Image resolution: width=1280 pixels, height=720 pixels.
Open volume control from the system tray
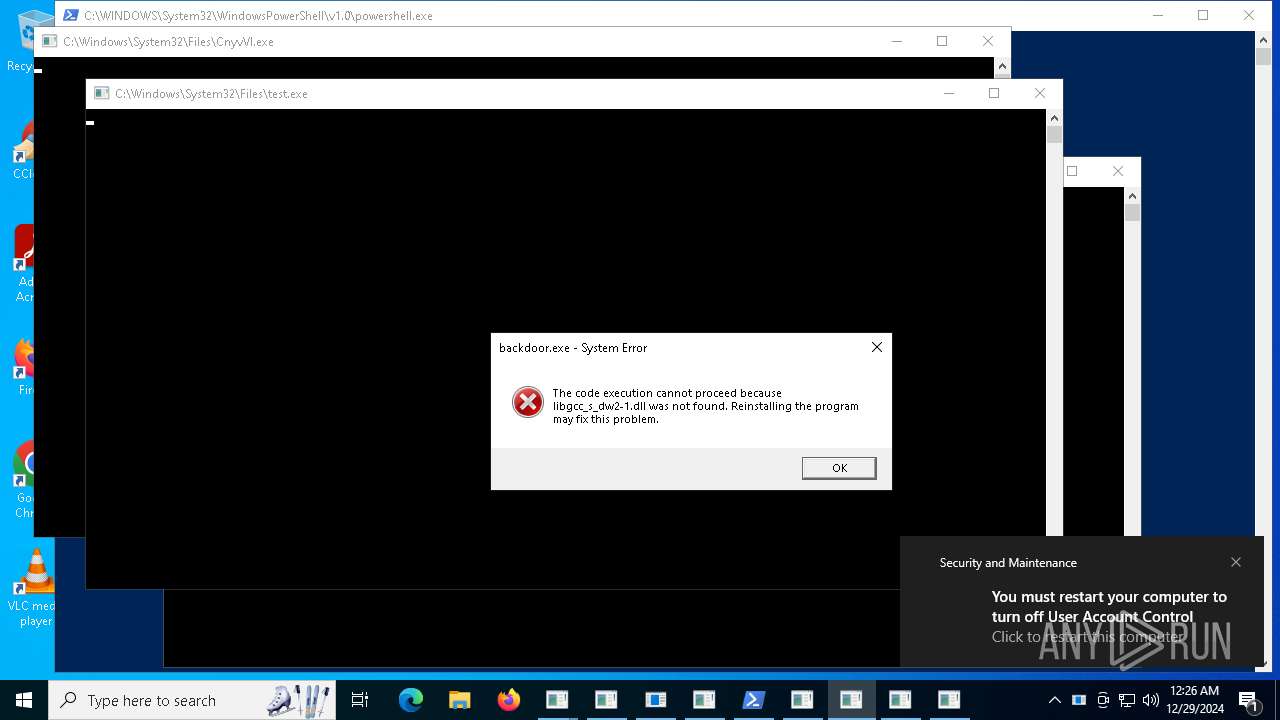(x=1150, y=700)
